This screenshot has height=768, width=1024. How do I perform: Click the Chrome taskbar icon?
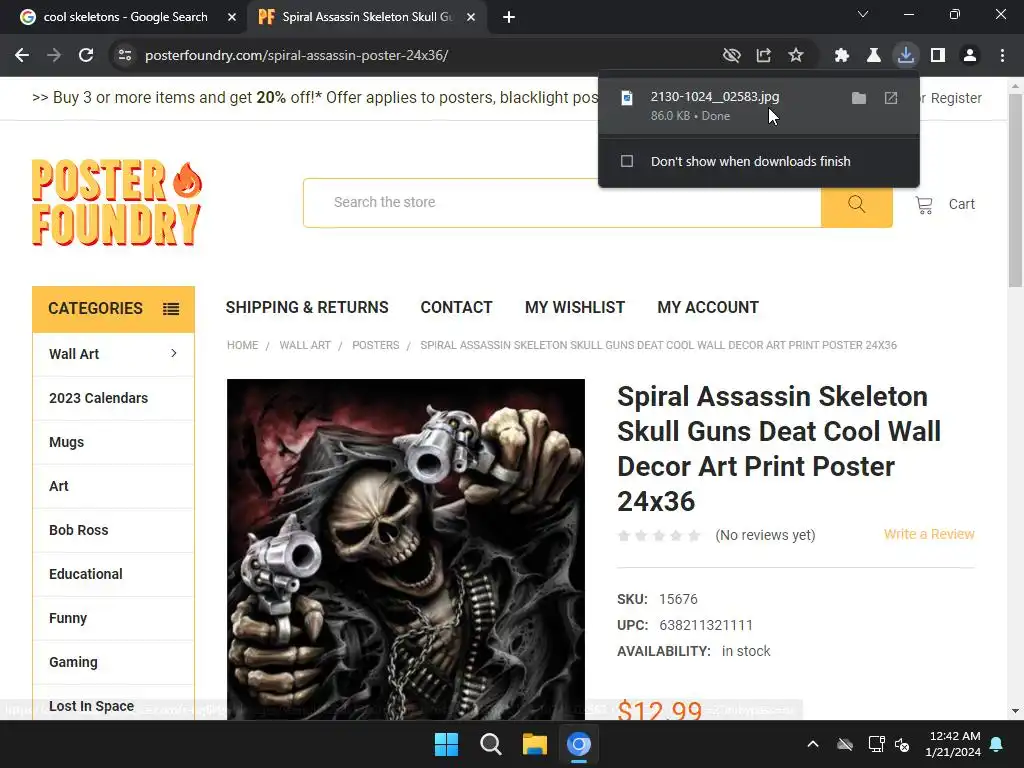[x=579, y=744]
